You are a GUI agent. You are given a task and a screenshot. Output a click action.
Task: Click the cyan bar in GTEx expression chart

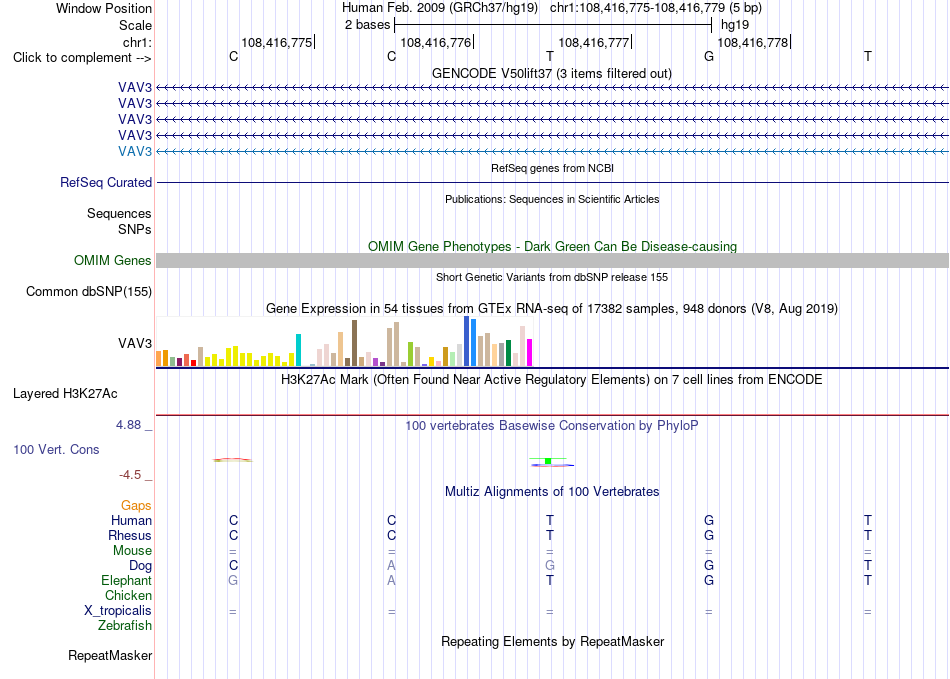point(298,350)
